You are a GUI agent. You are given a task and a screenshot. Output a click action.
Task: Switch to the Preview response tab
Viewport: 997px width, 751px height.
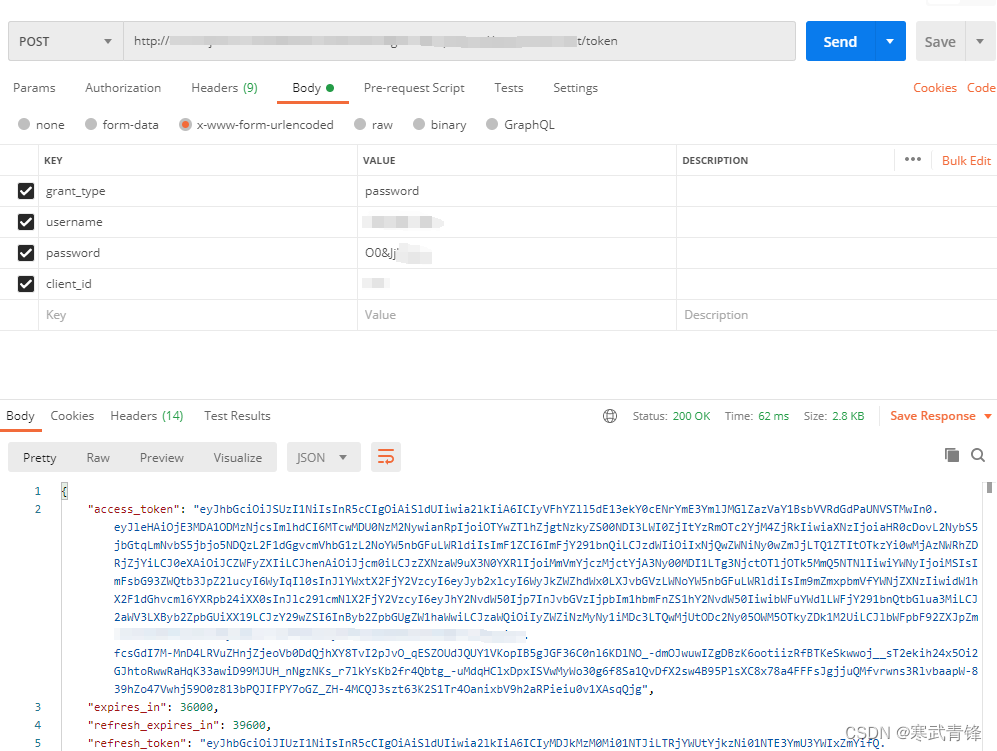tap(161, 457)
